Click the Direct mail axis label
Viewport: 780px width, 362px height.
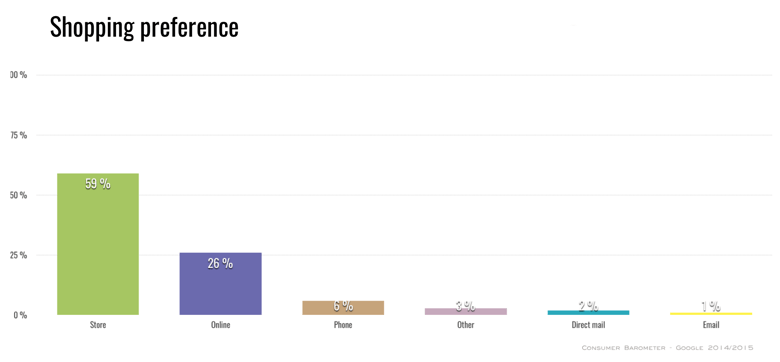point(588,325)
